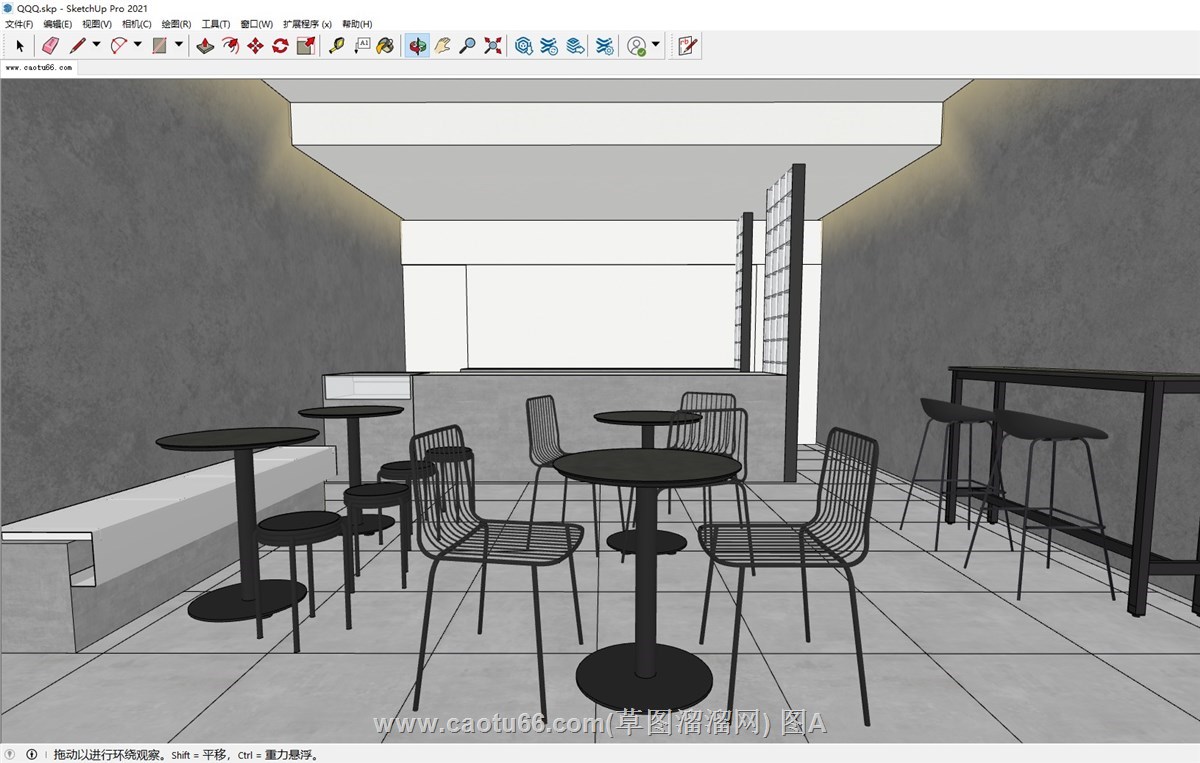Select the Eraser tool
The height and width of the screenshot is (763, 1200).
pos(51,45)
